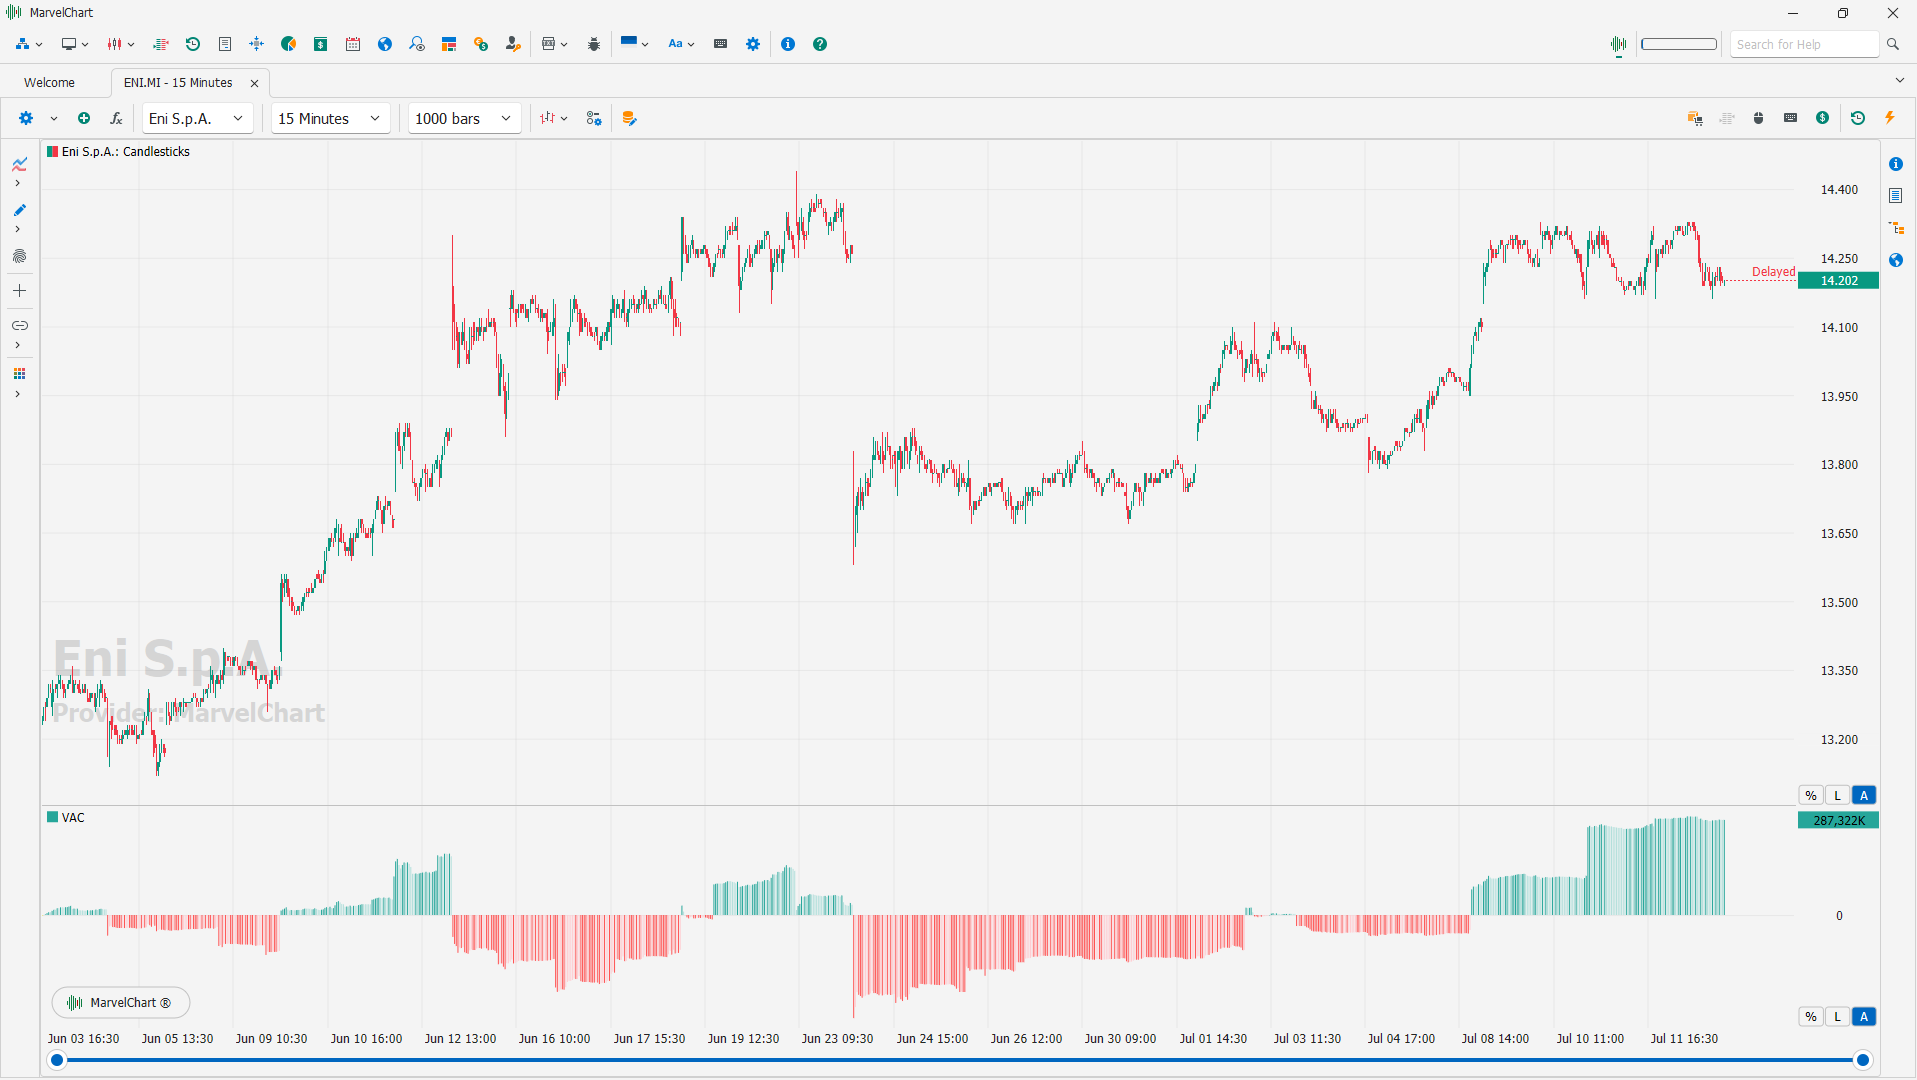The width and height of the screenshot is (1917, 1080).
Task: Open the Aa font size dropdown
Action: click(x=681, y=44)
